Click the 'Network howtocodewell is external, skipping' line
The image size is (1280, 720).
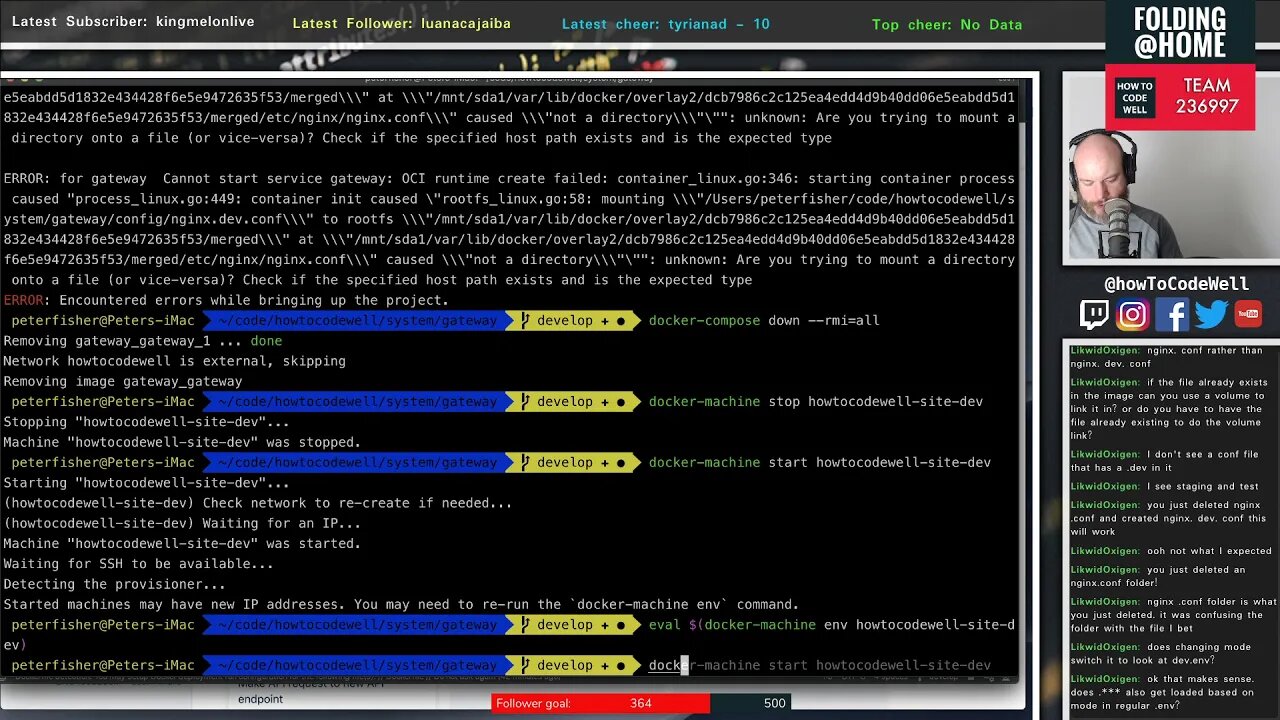pyautogui.click(x=174, y=361)
